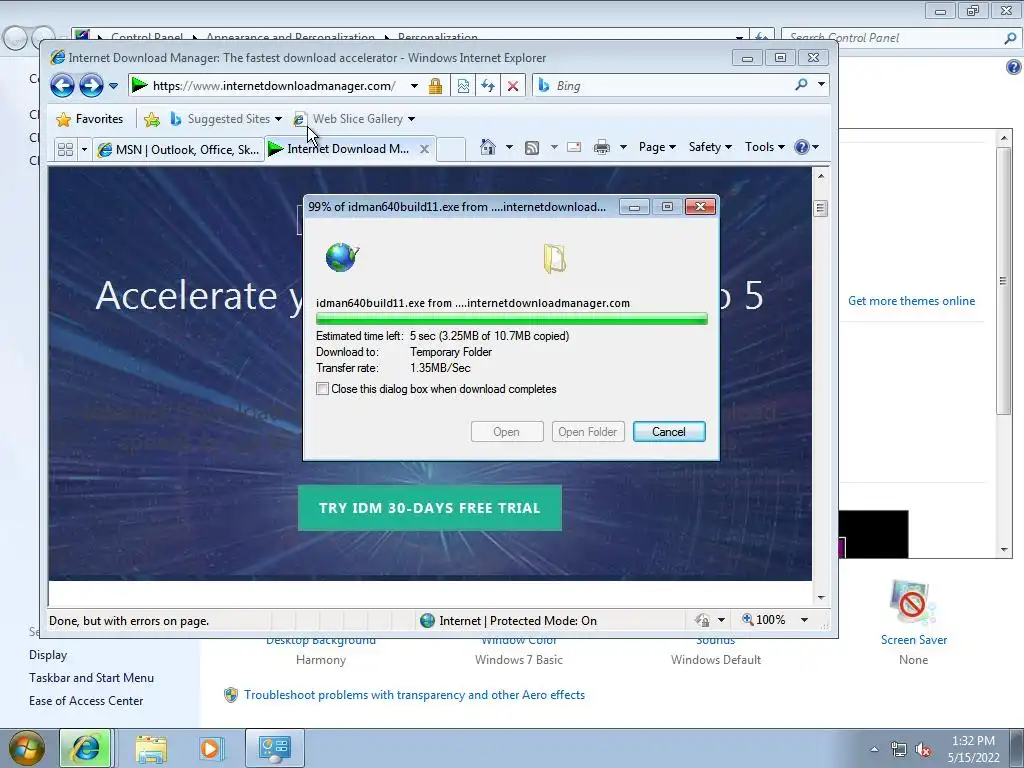
Task: Click the Print icon
Action: (601, 147)
